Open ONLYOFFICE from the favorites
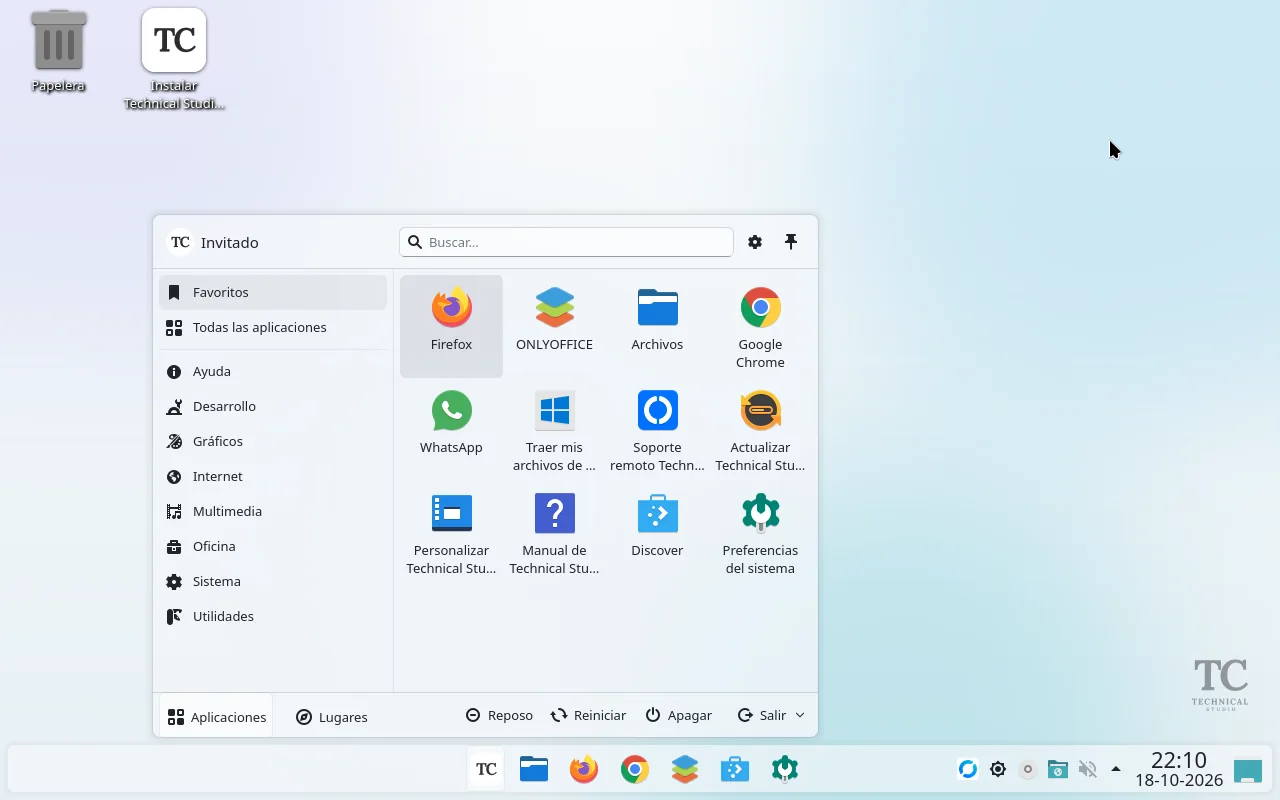The image size is (1280, 800). coord(554,326)
